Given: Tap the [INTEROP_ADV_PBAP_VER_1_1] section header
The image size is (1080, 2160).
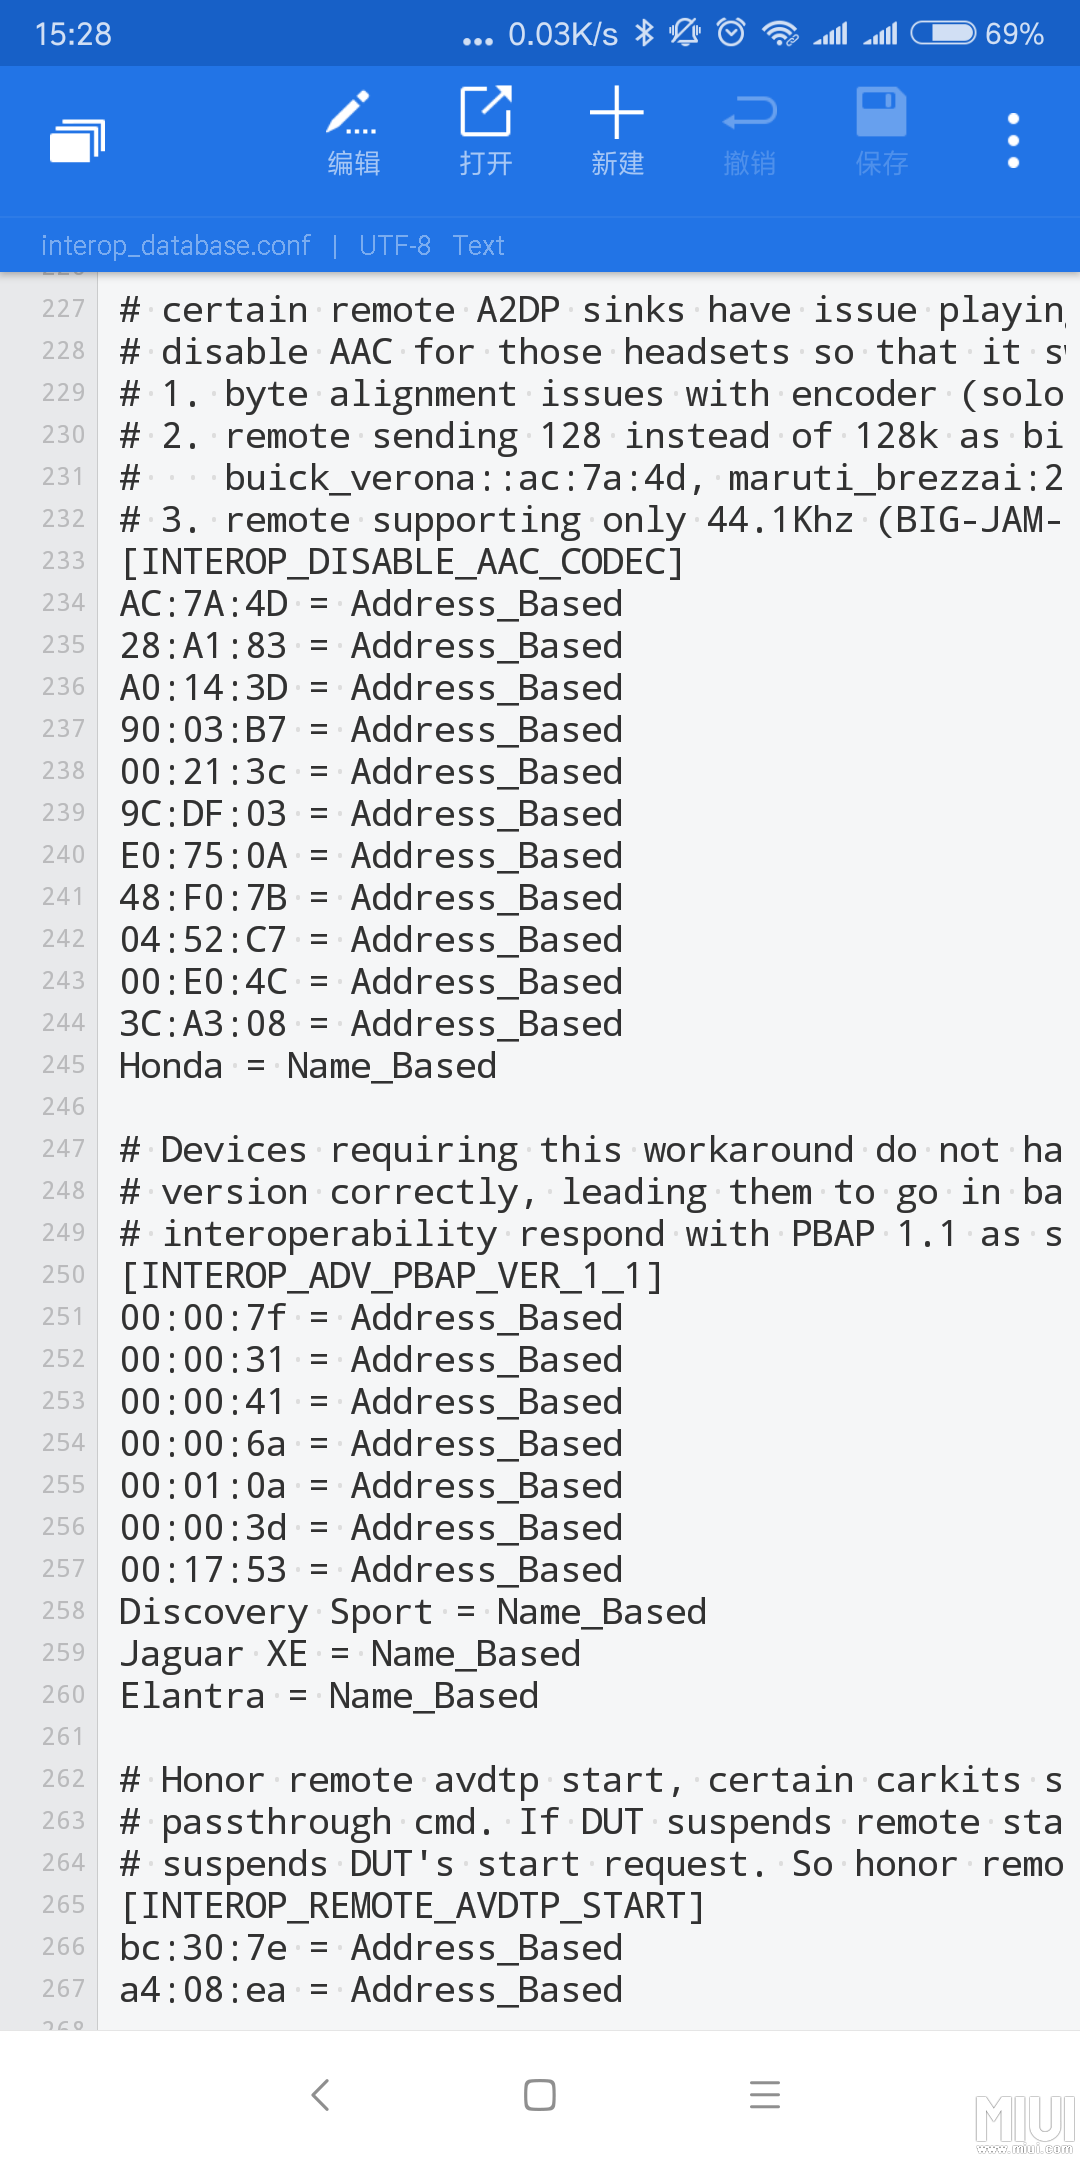Looking at the screenshot, I should 391,1276.
